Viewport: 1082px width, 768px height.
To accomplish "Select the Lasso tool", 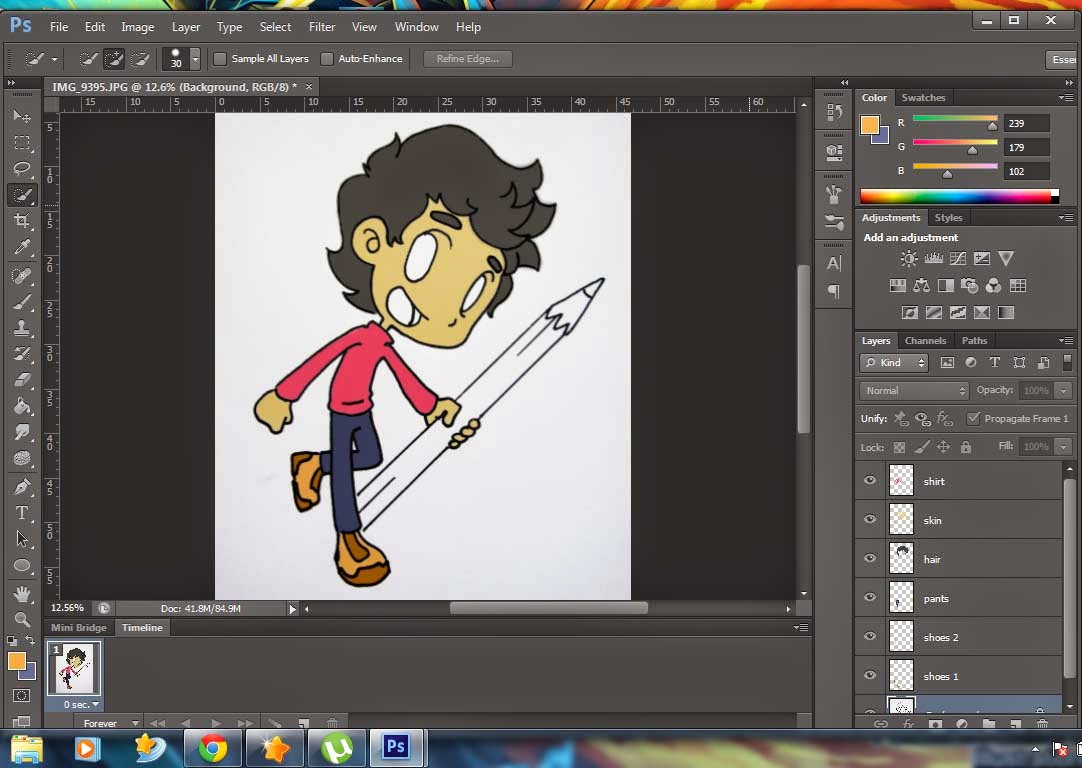I will (x=22, y=168).
